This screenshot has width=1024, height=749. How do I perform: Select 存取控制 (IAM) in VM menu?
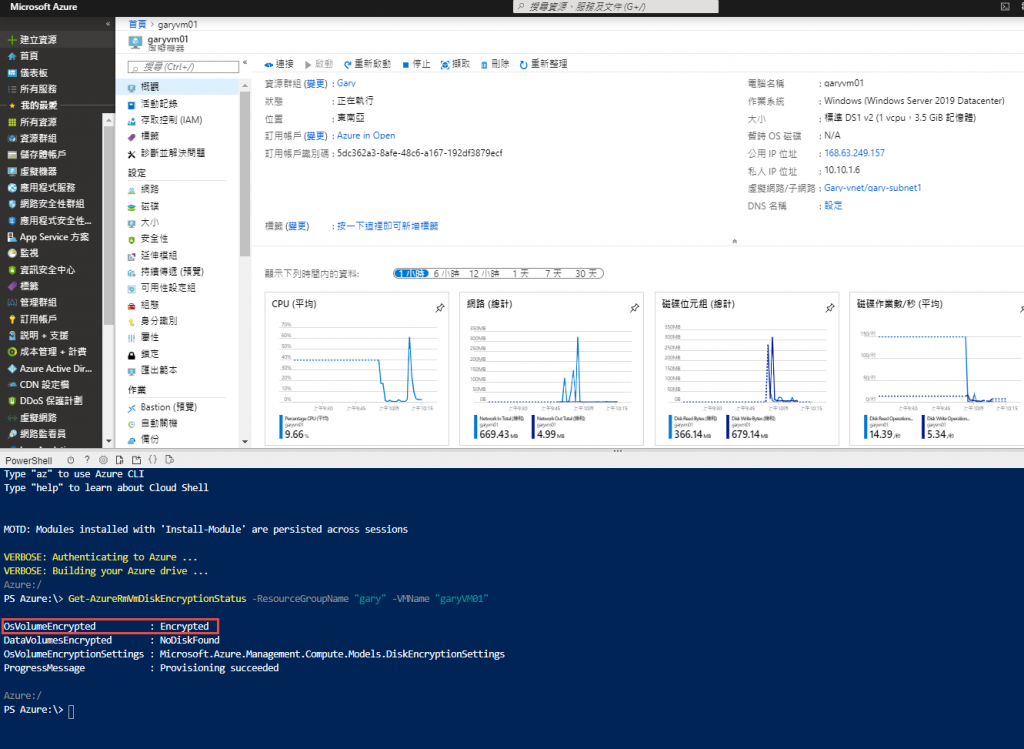coord(165,120)
